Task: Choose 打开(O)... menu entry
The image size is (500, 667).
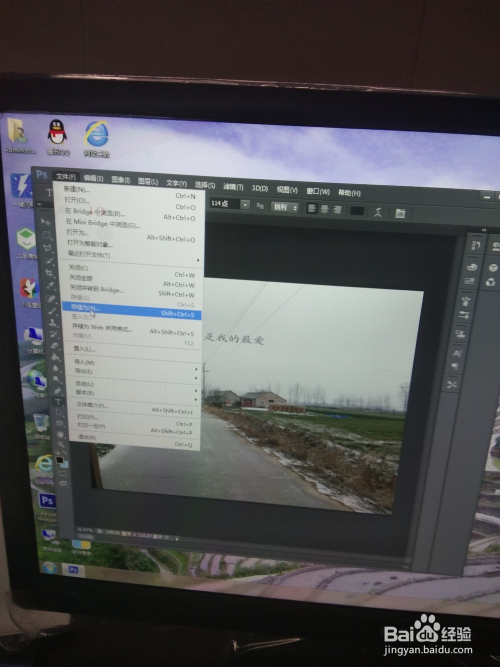Action: 130,203
